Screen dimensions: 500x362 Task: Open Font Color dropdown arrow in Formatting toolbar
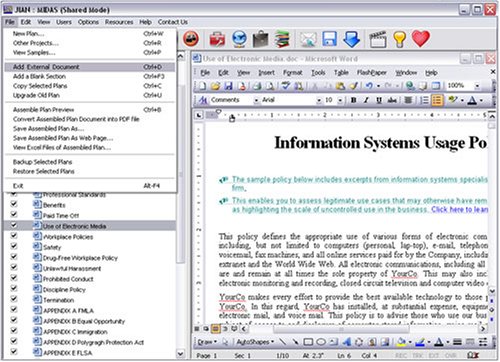pyautogui.click(x=481, y=100)
